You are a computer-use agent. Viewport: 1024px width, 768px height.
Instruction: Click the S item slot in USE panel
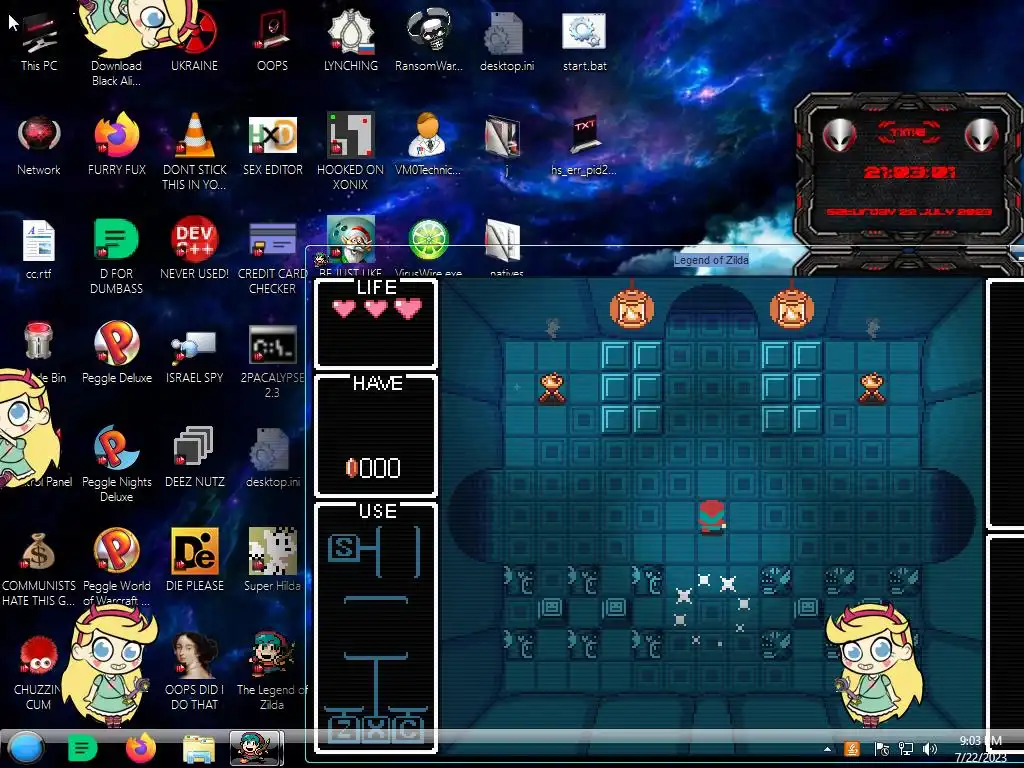tap(344, 549)
